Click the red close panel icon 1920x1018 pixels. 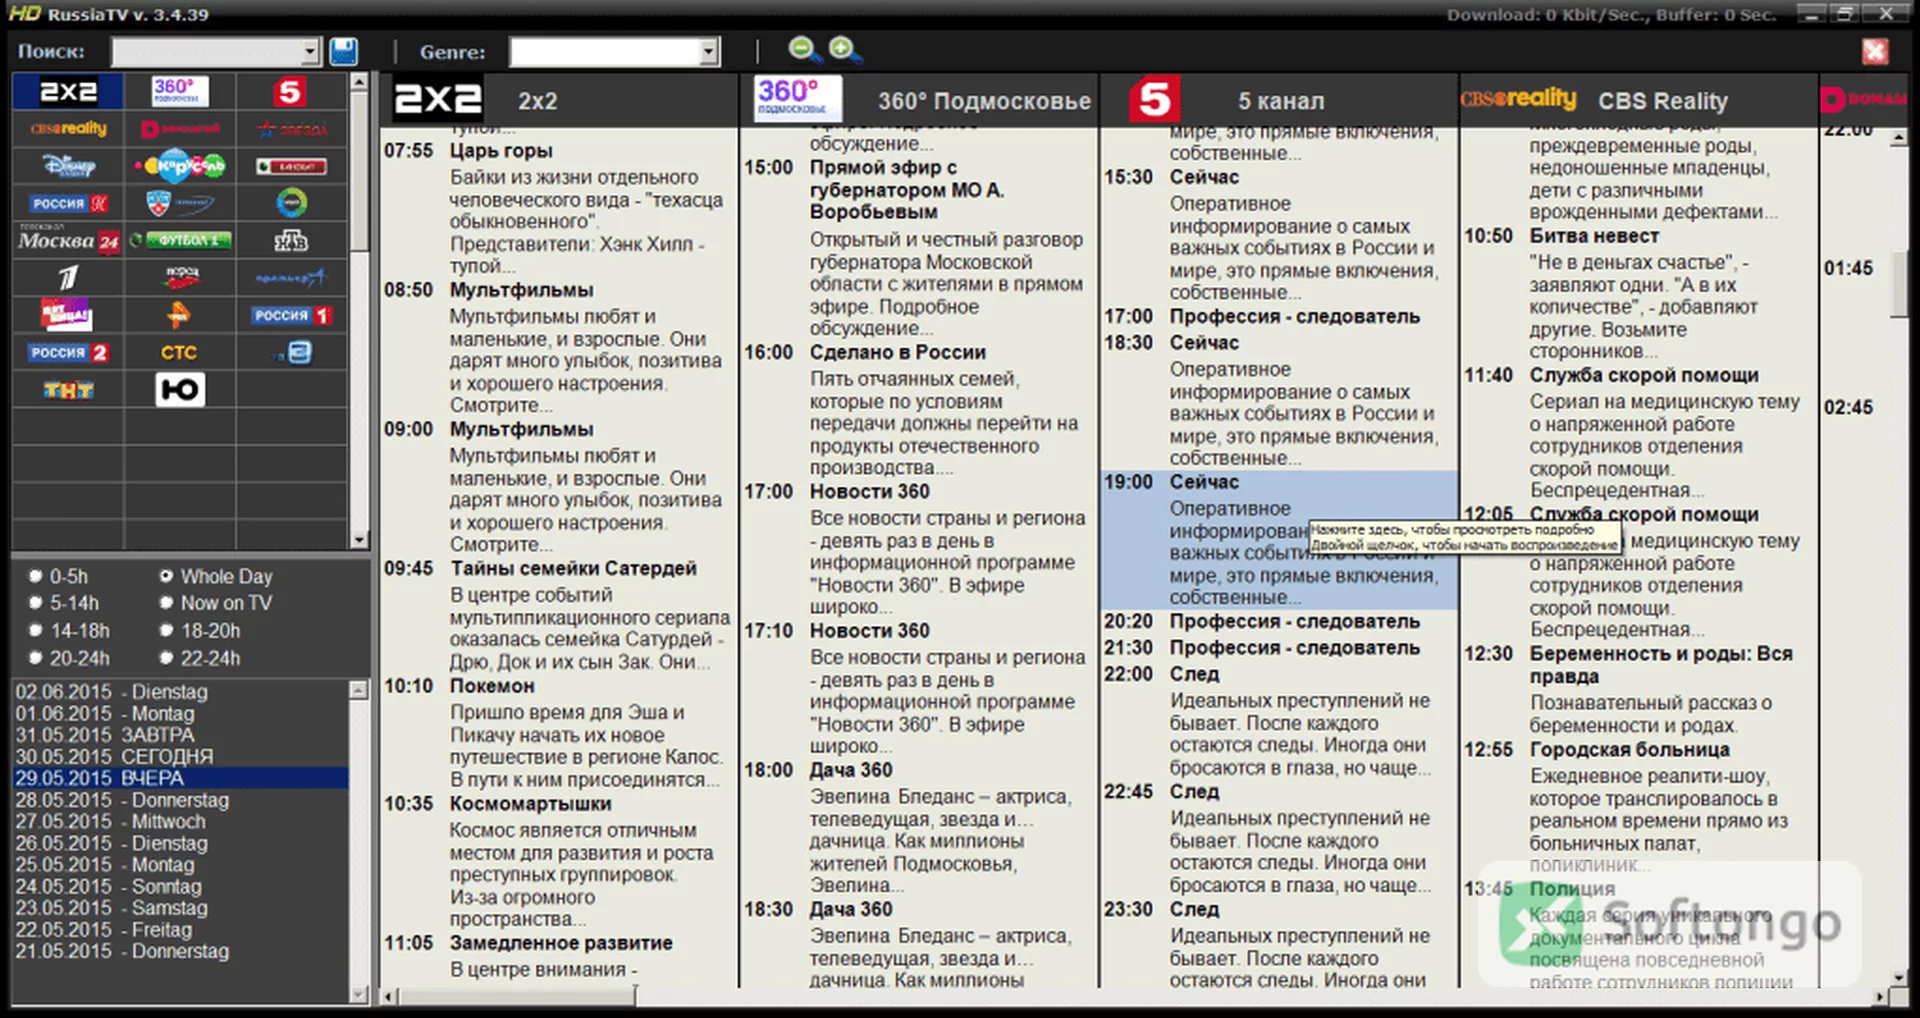click(x=1875, y=51)
